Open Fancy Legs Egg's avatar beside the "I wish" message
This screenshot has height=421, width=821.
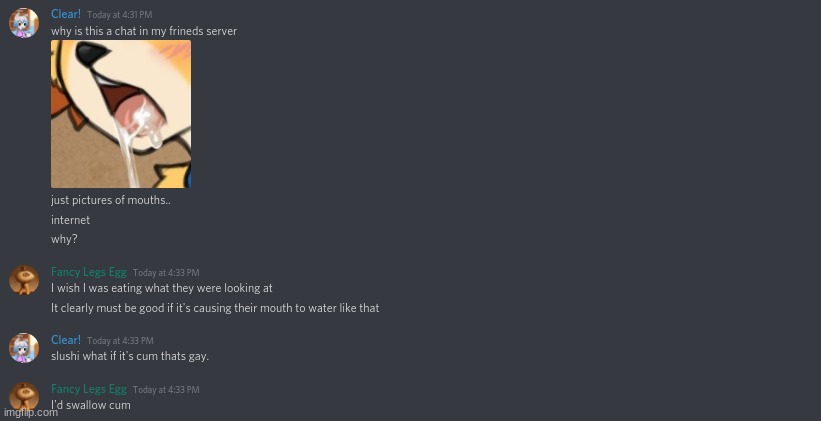(24, 280)
